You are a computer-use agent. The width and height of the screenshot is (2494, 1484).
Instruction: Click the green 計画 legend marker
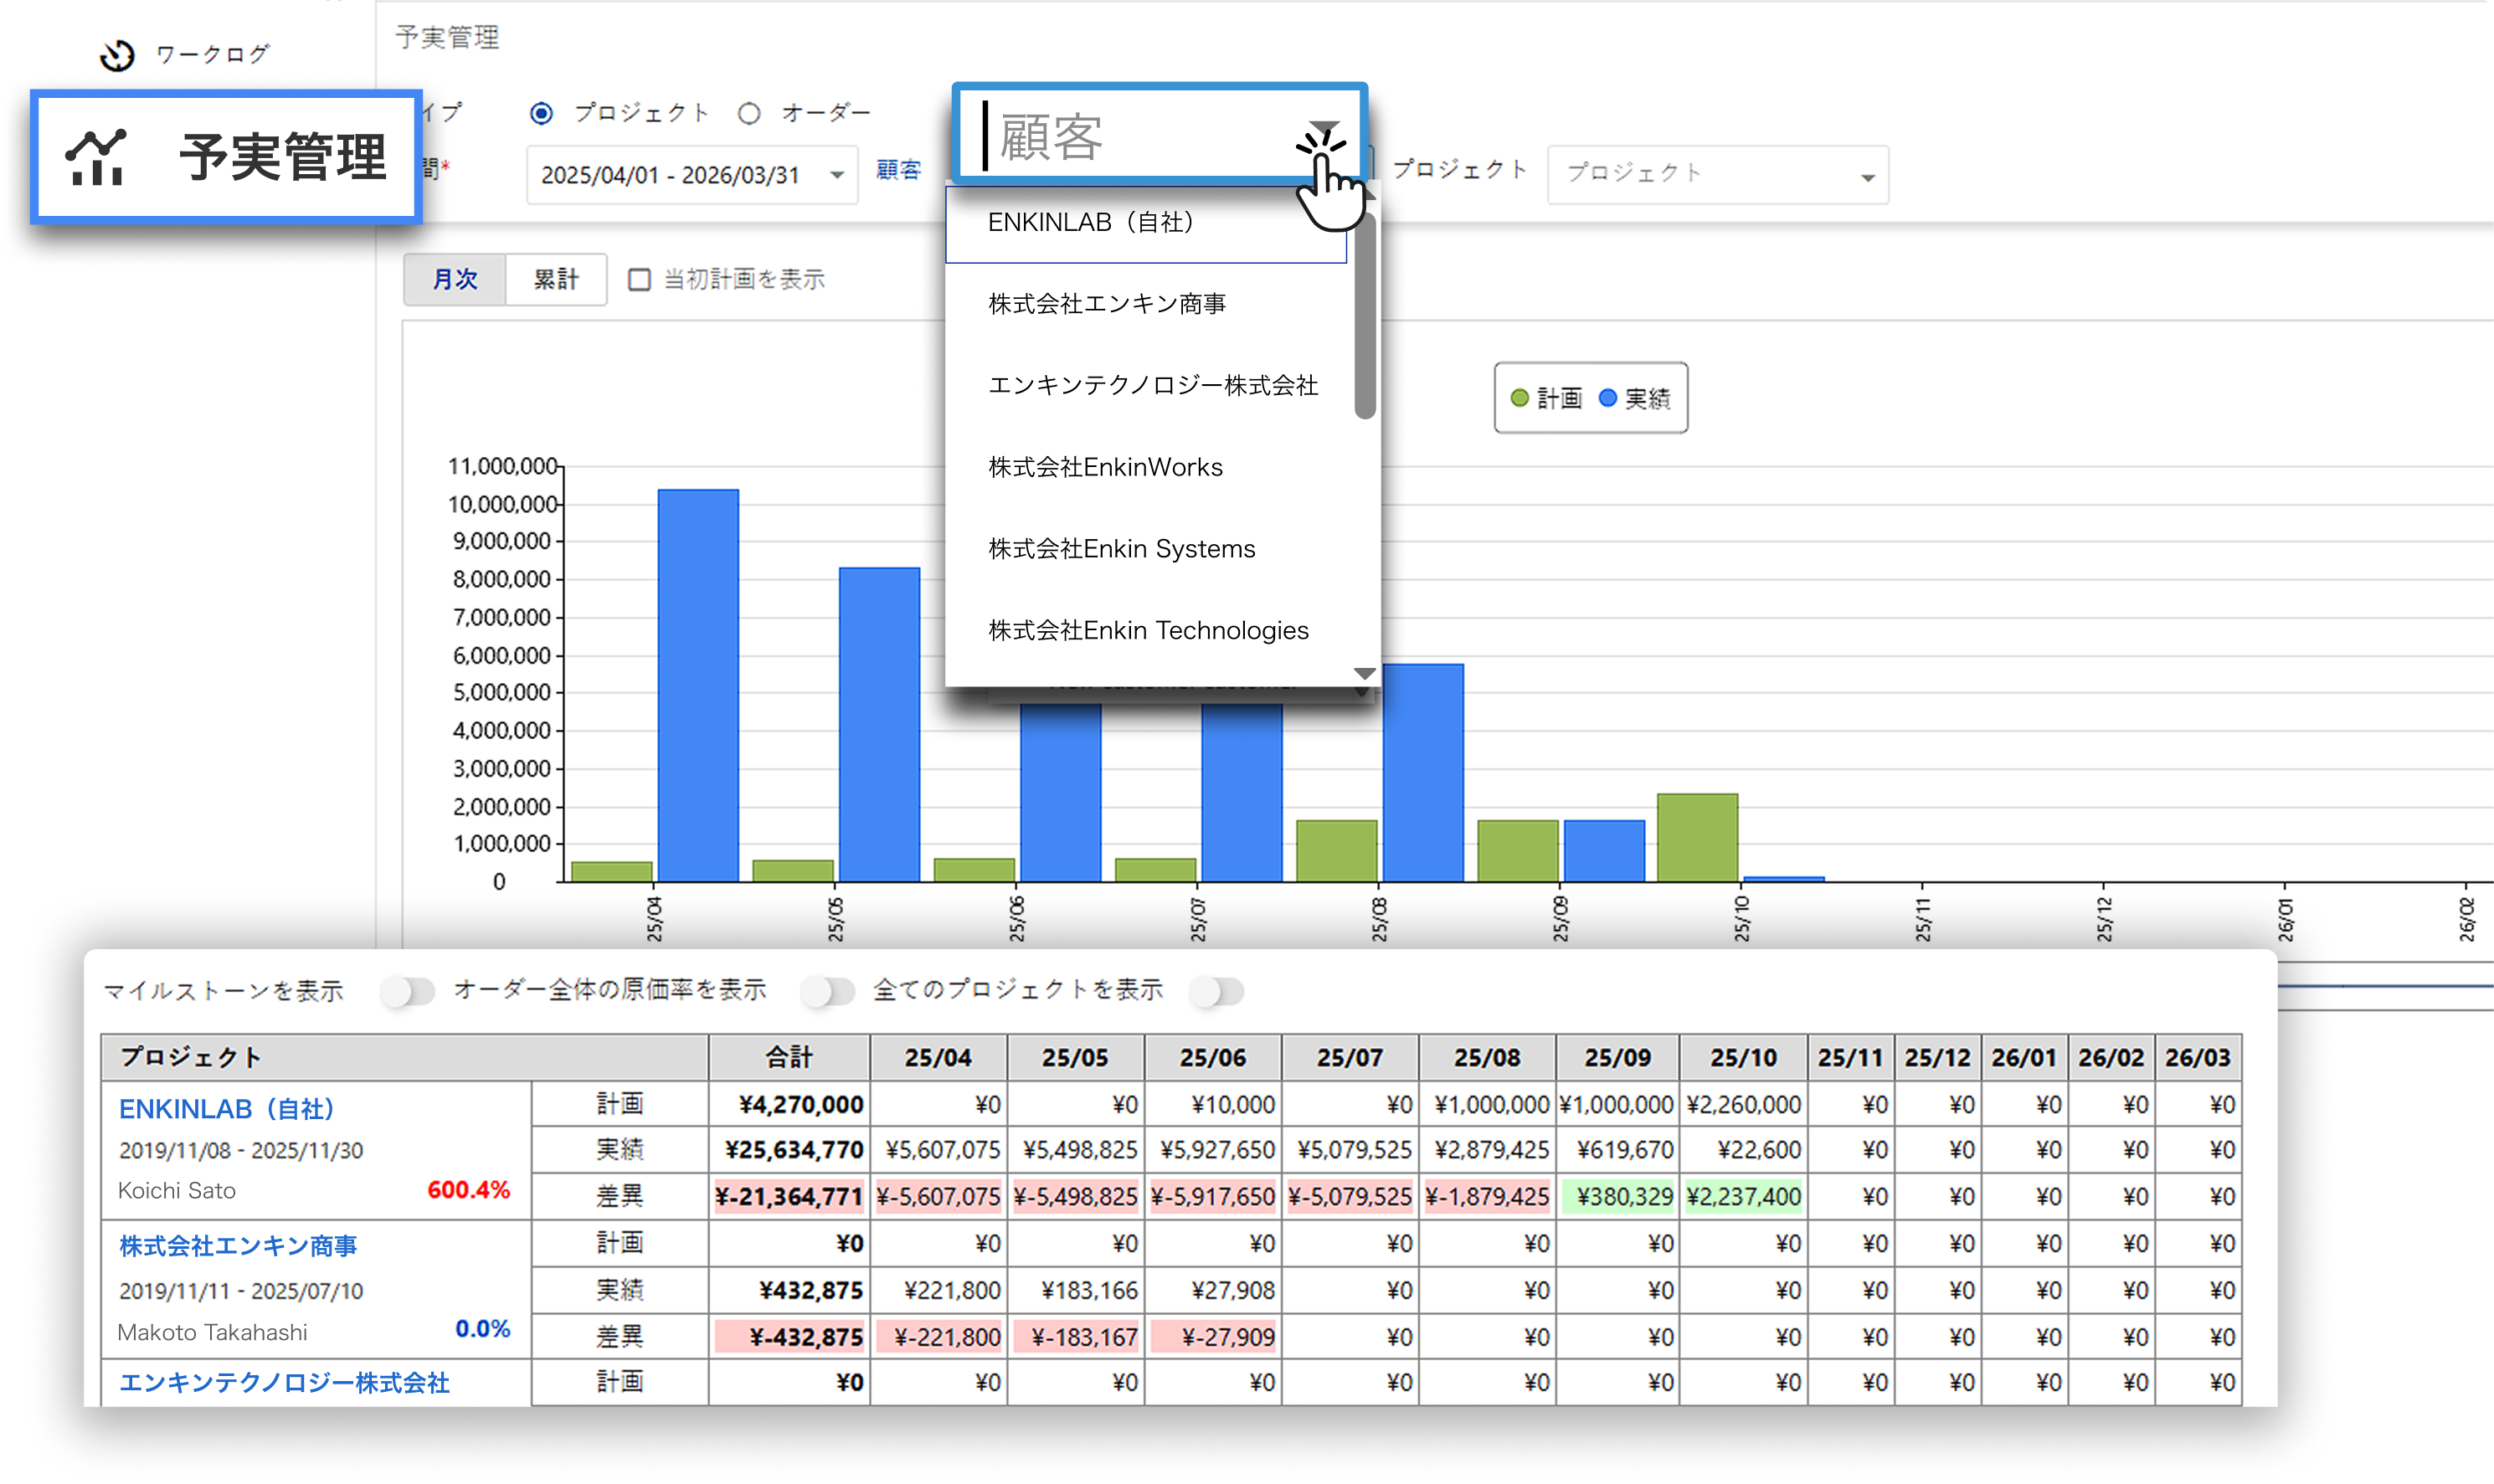(1519, 398)
